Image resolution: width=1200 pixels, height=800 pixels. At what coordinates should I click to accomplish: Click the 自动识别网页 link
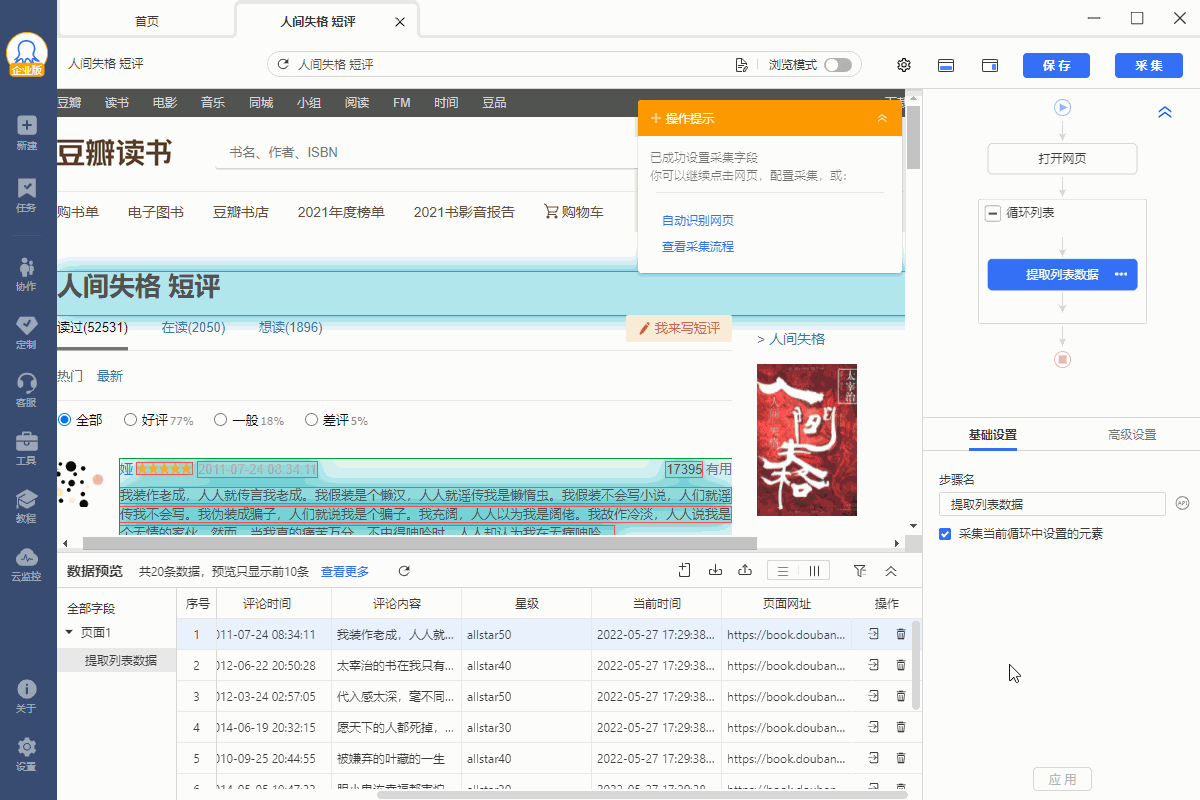click(x=698, y=220)
